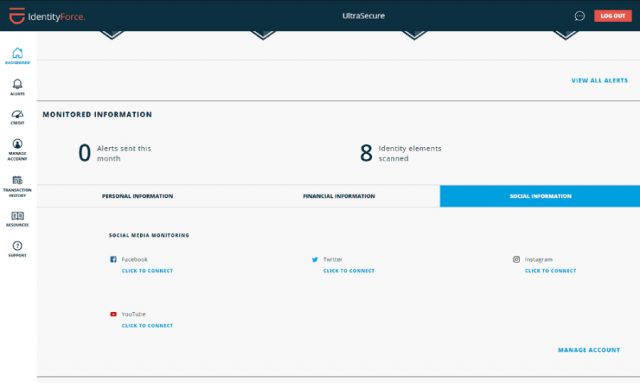The height and width of the screenshot is (383, 640).
Task: Click to connect Instagram account
Action: (551, 271)
